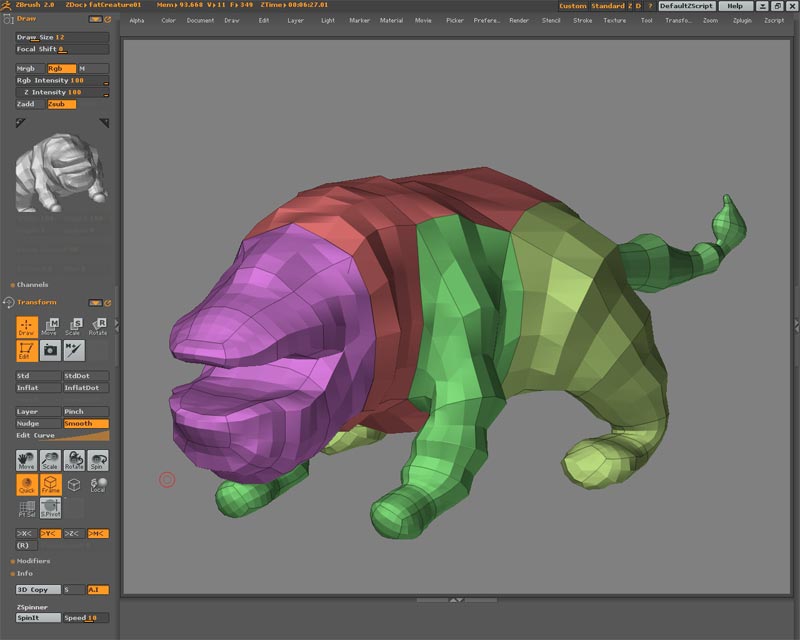
Task: Click the DefaultZScript button
Action: point(686,6)
